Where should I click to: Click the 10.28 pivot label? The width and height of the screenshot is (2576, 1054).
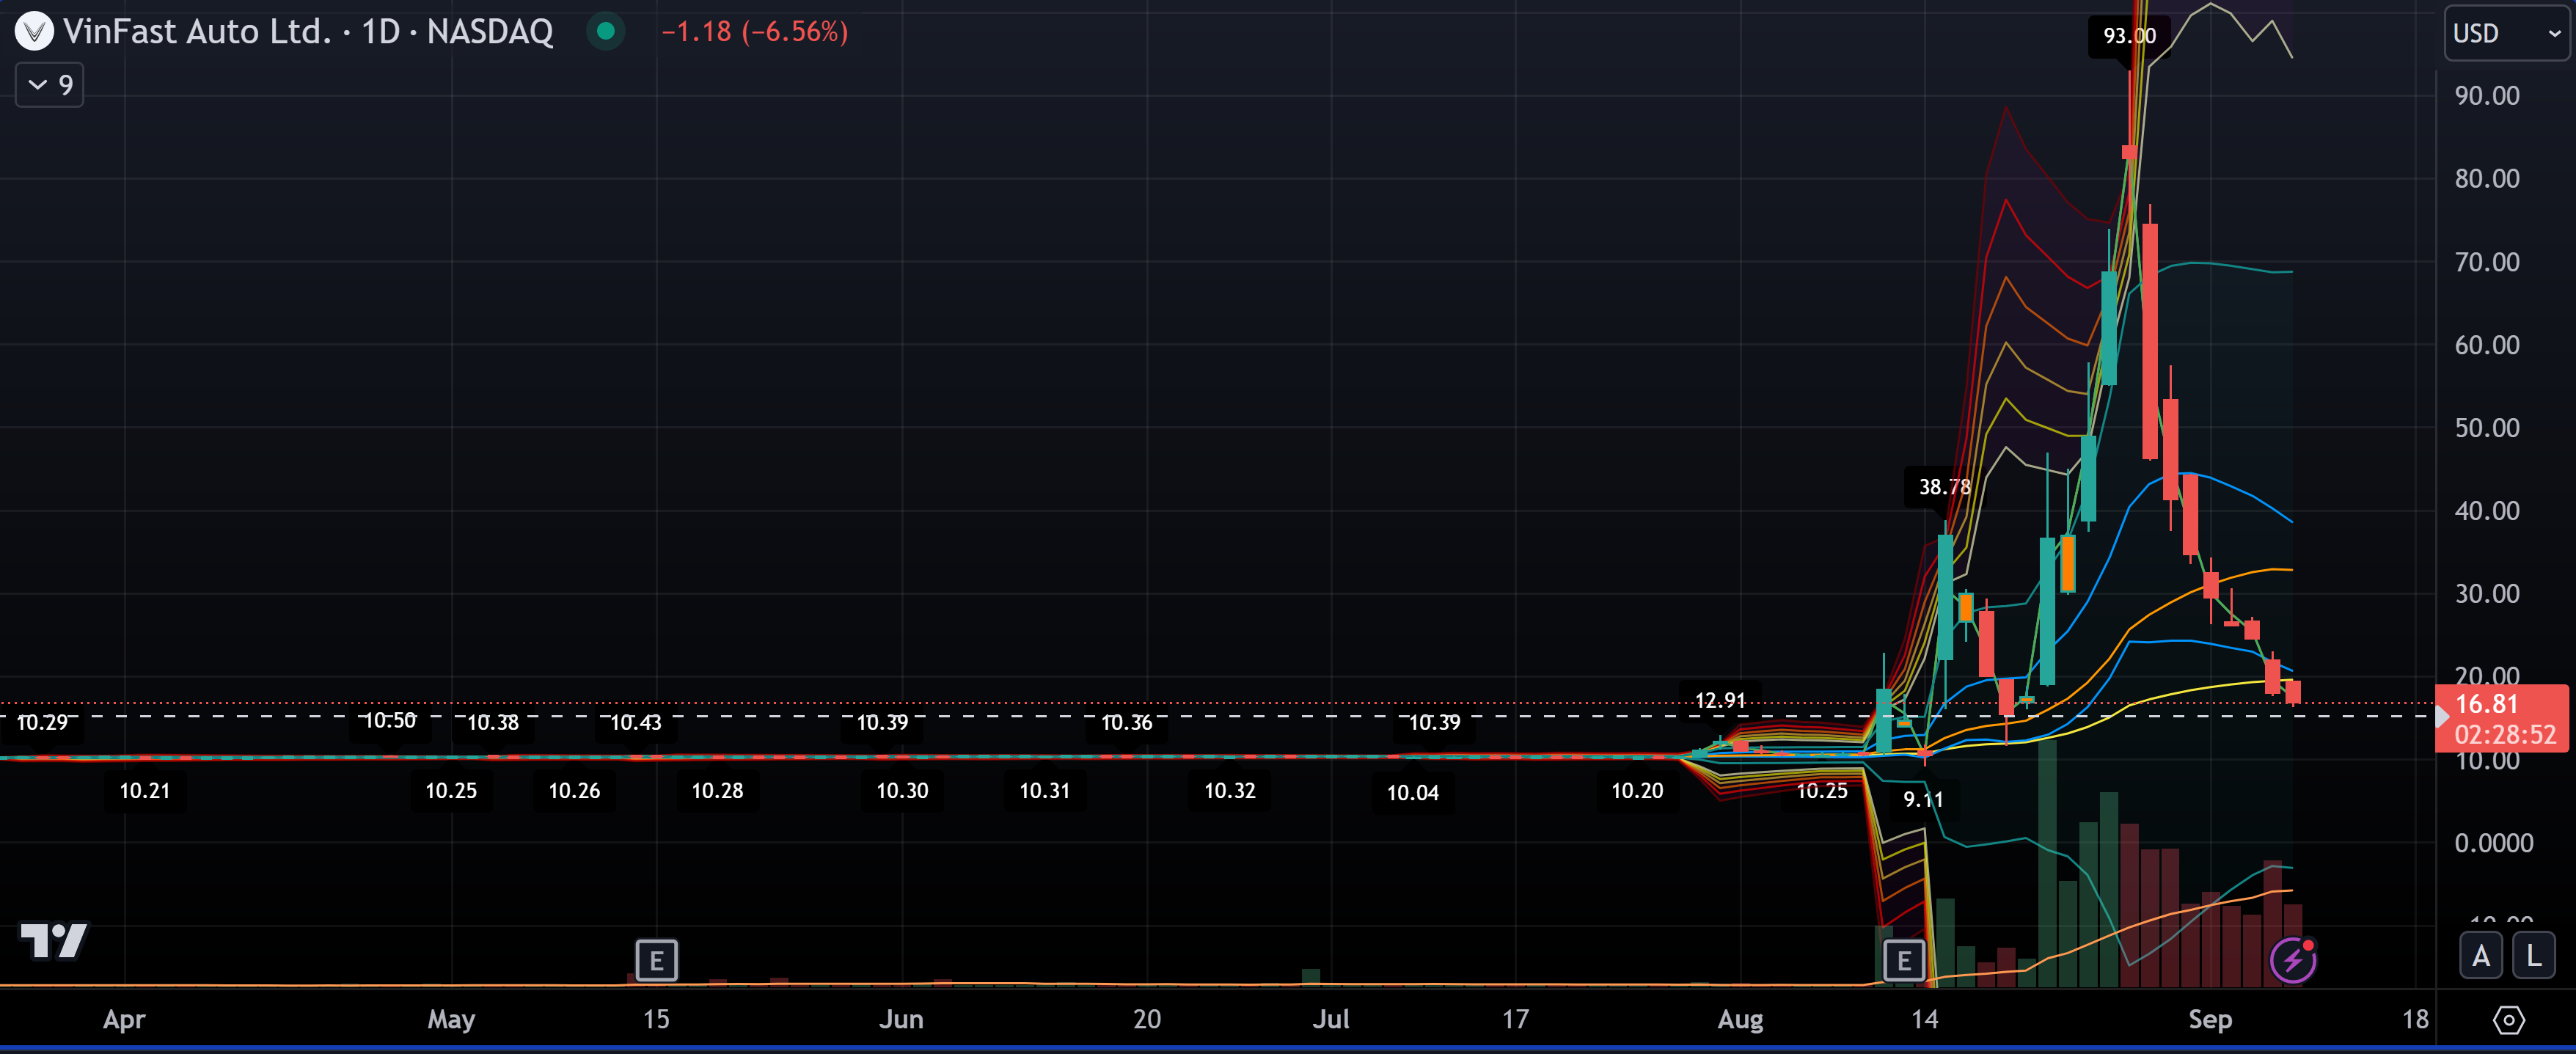717,791
